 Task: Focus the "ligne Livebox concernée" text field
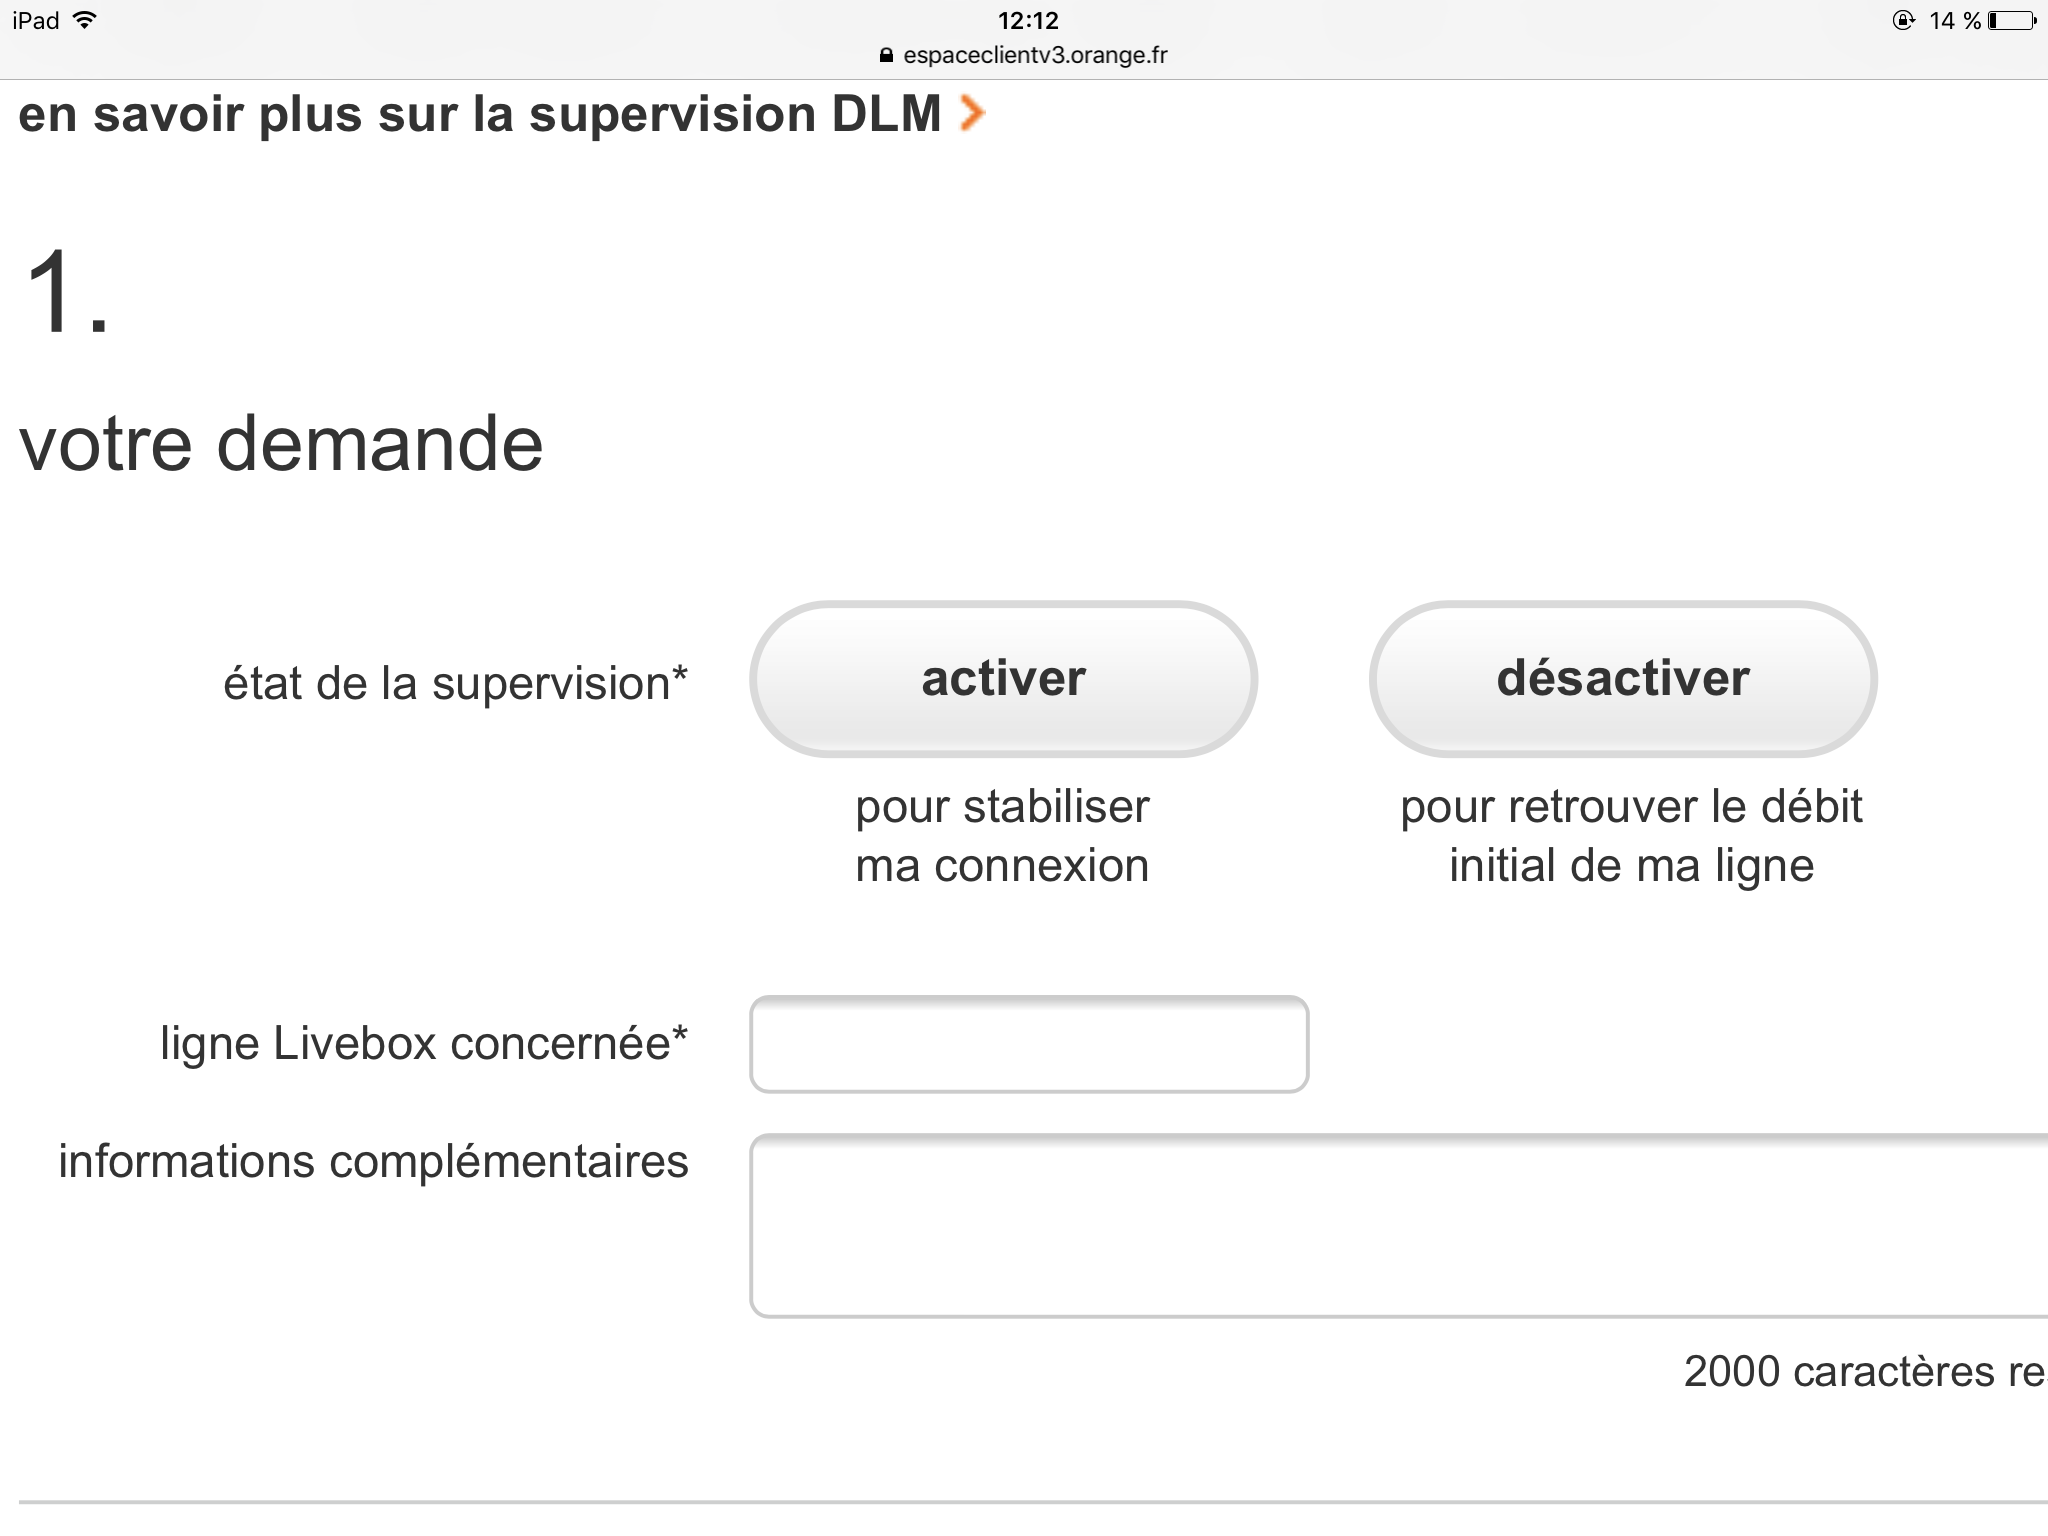1028,1044
